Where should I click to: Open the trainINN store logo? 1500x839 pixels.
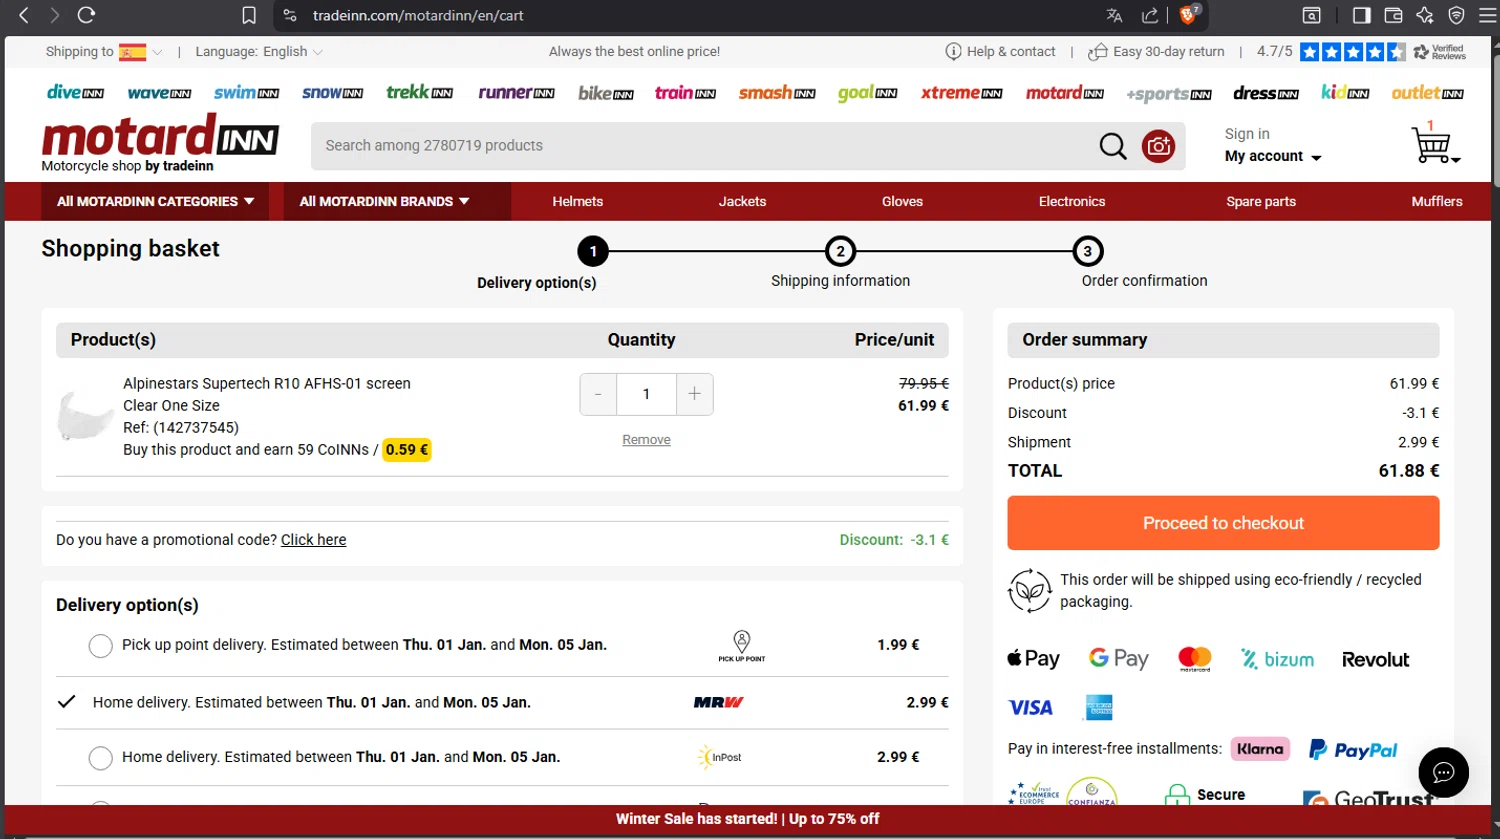pyautogui.click(x=685, y=93)
